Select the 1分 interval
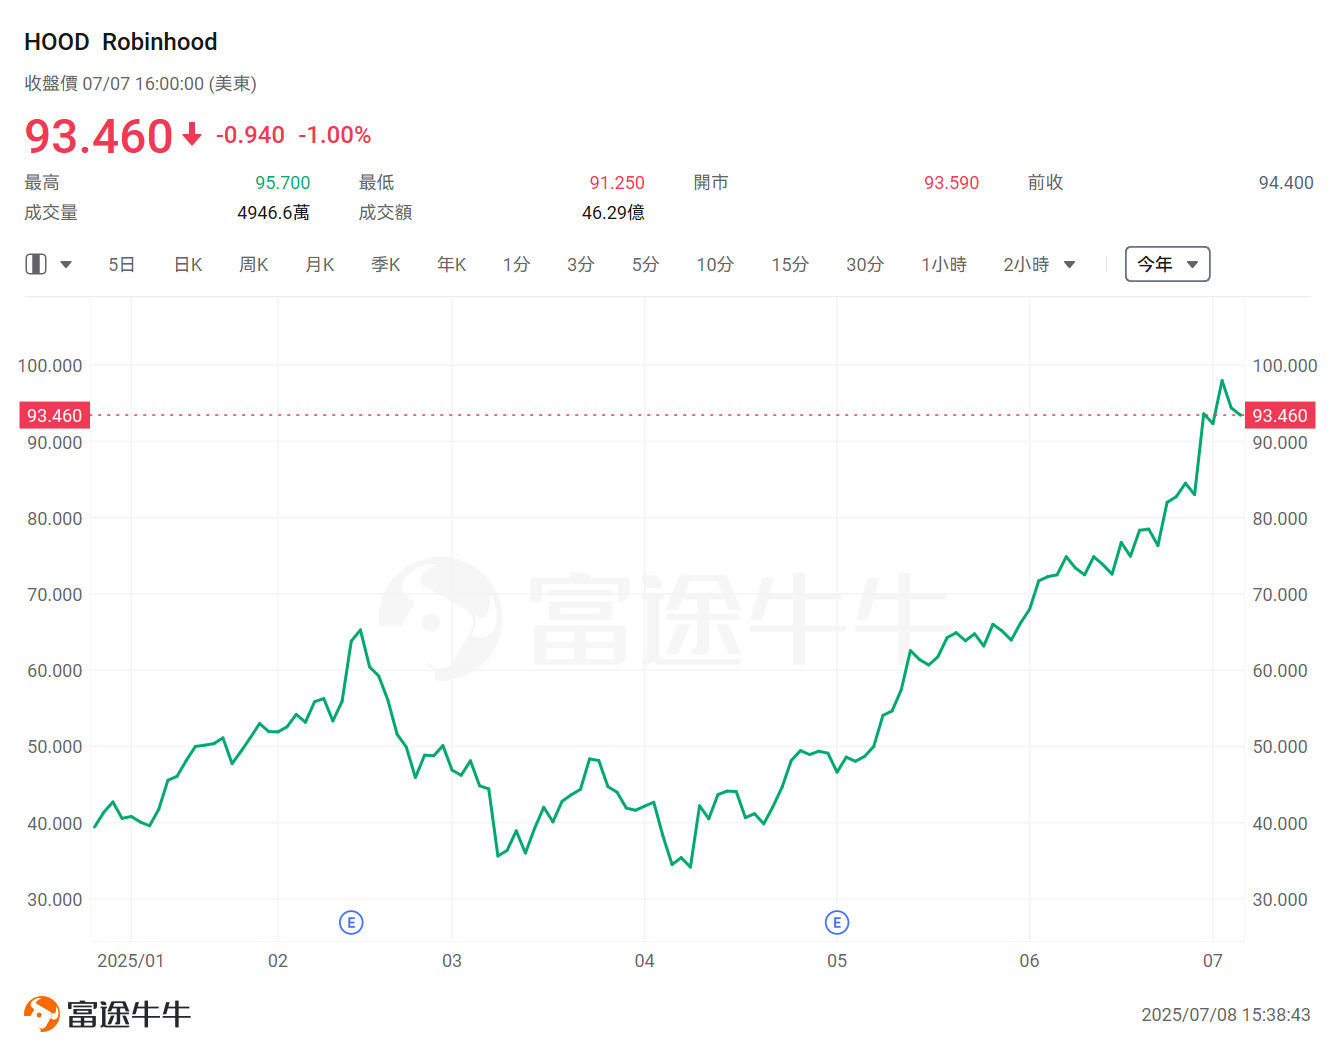 pos(516,264)
